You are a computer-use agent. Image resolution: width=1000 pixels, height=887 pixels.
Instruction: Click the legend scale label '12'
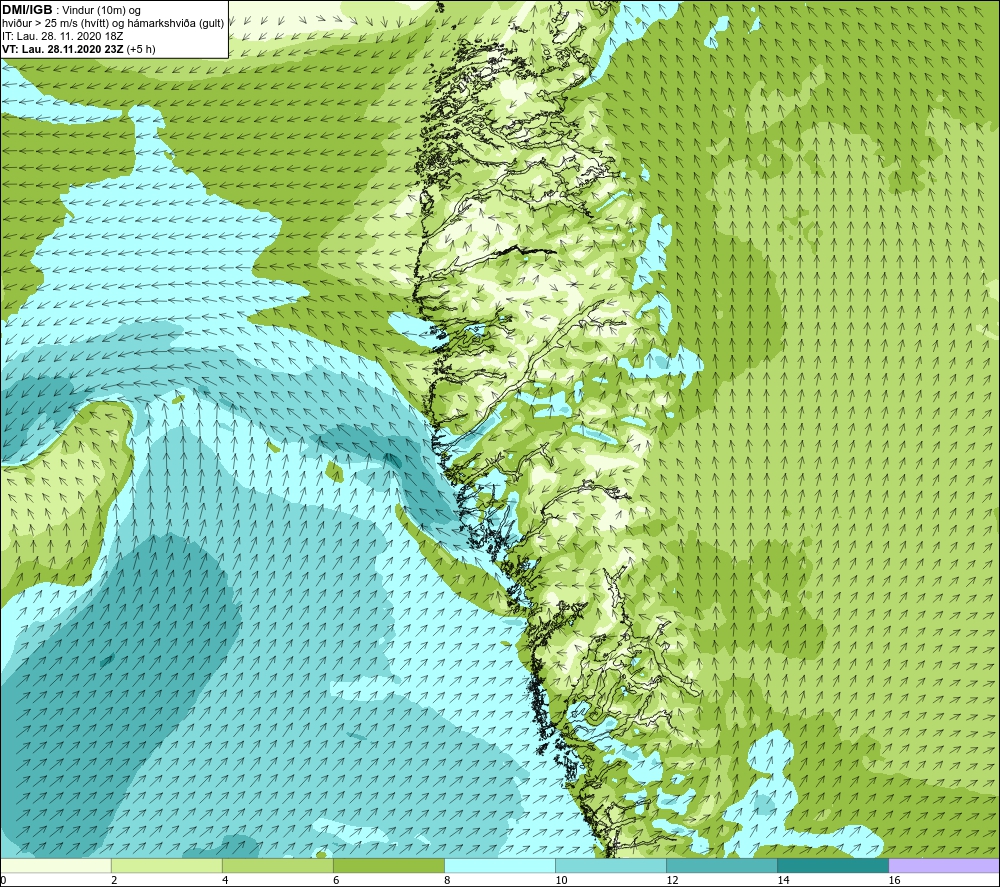672,880
